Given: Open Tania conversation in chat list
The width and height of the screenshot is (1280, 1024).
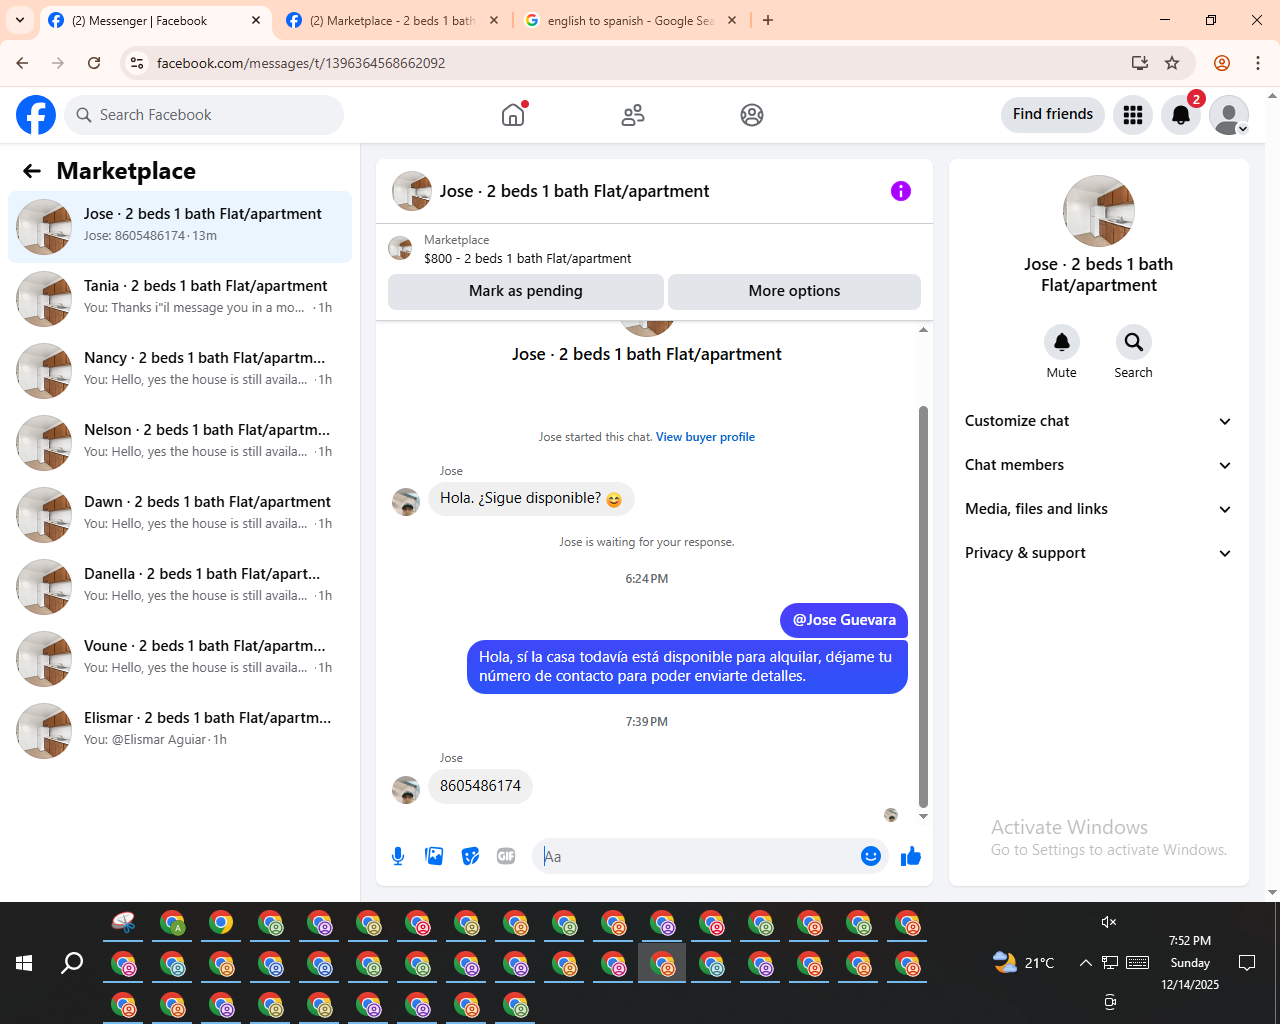Looking at the screenshot, I should click(180, 299).
